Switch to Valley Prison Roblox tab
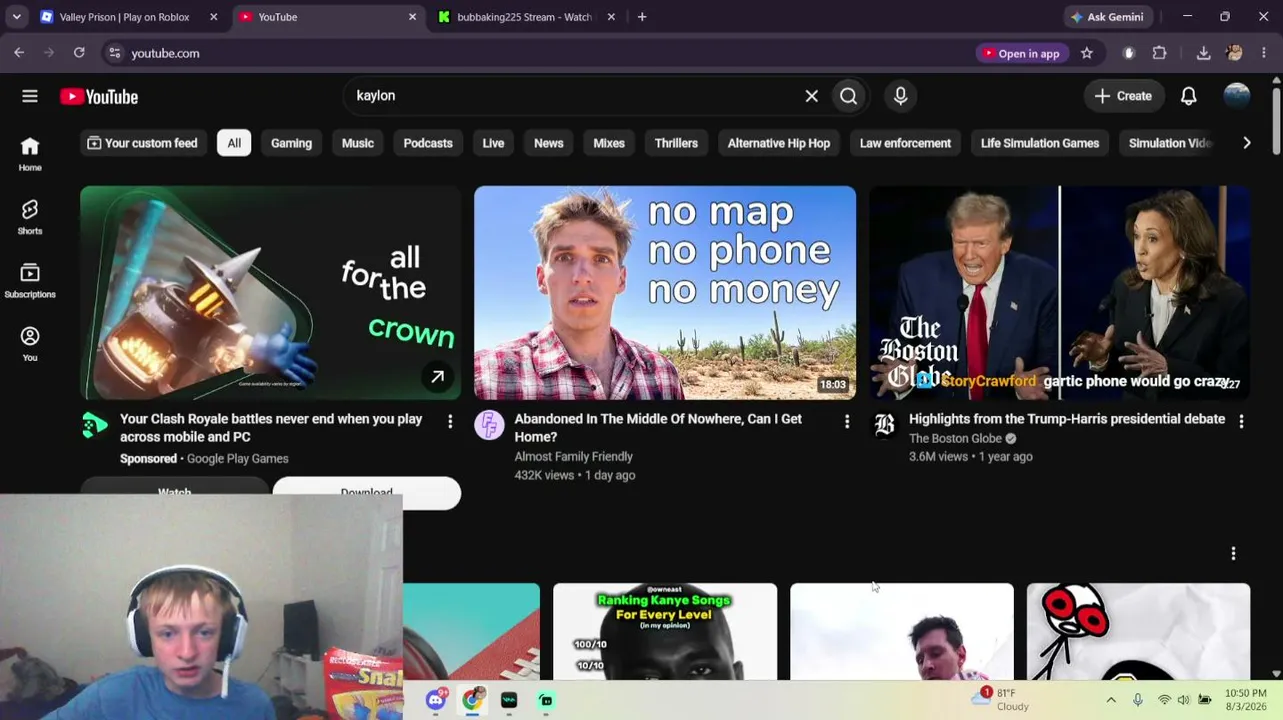The width and height of the screenshot is (1283, 720). click(x=124, y=17)
